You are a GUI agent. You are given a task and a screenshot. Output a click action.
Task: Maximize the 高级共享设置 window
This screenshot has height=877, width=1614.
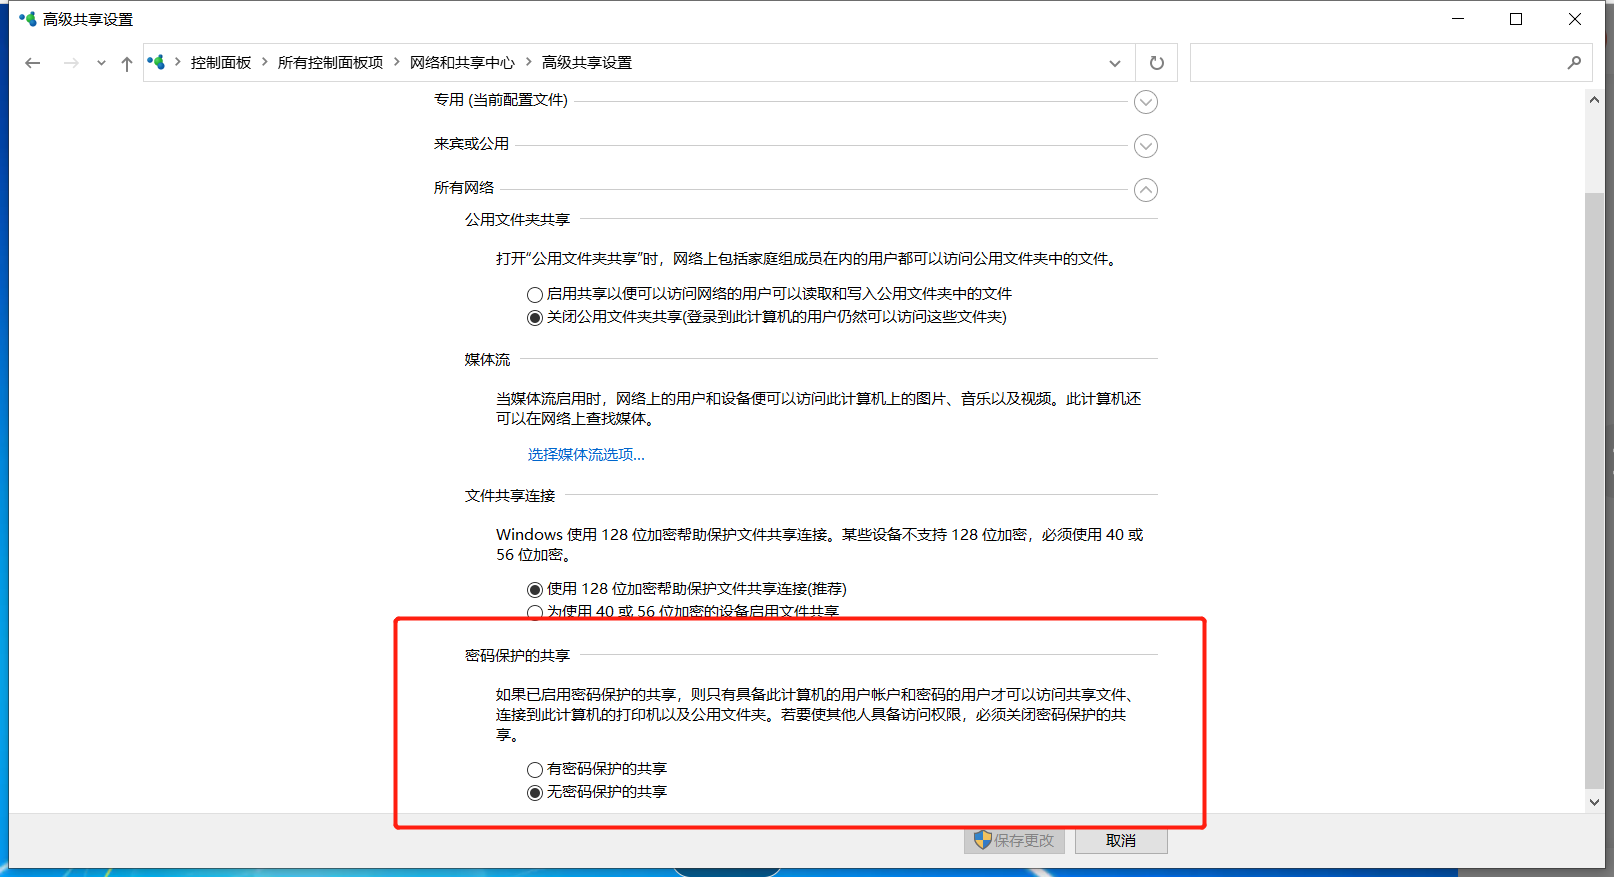point(1516,19)
